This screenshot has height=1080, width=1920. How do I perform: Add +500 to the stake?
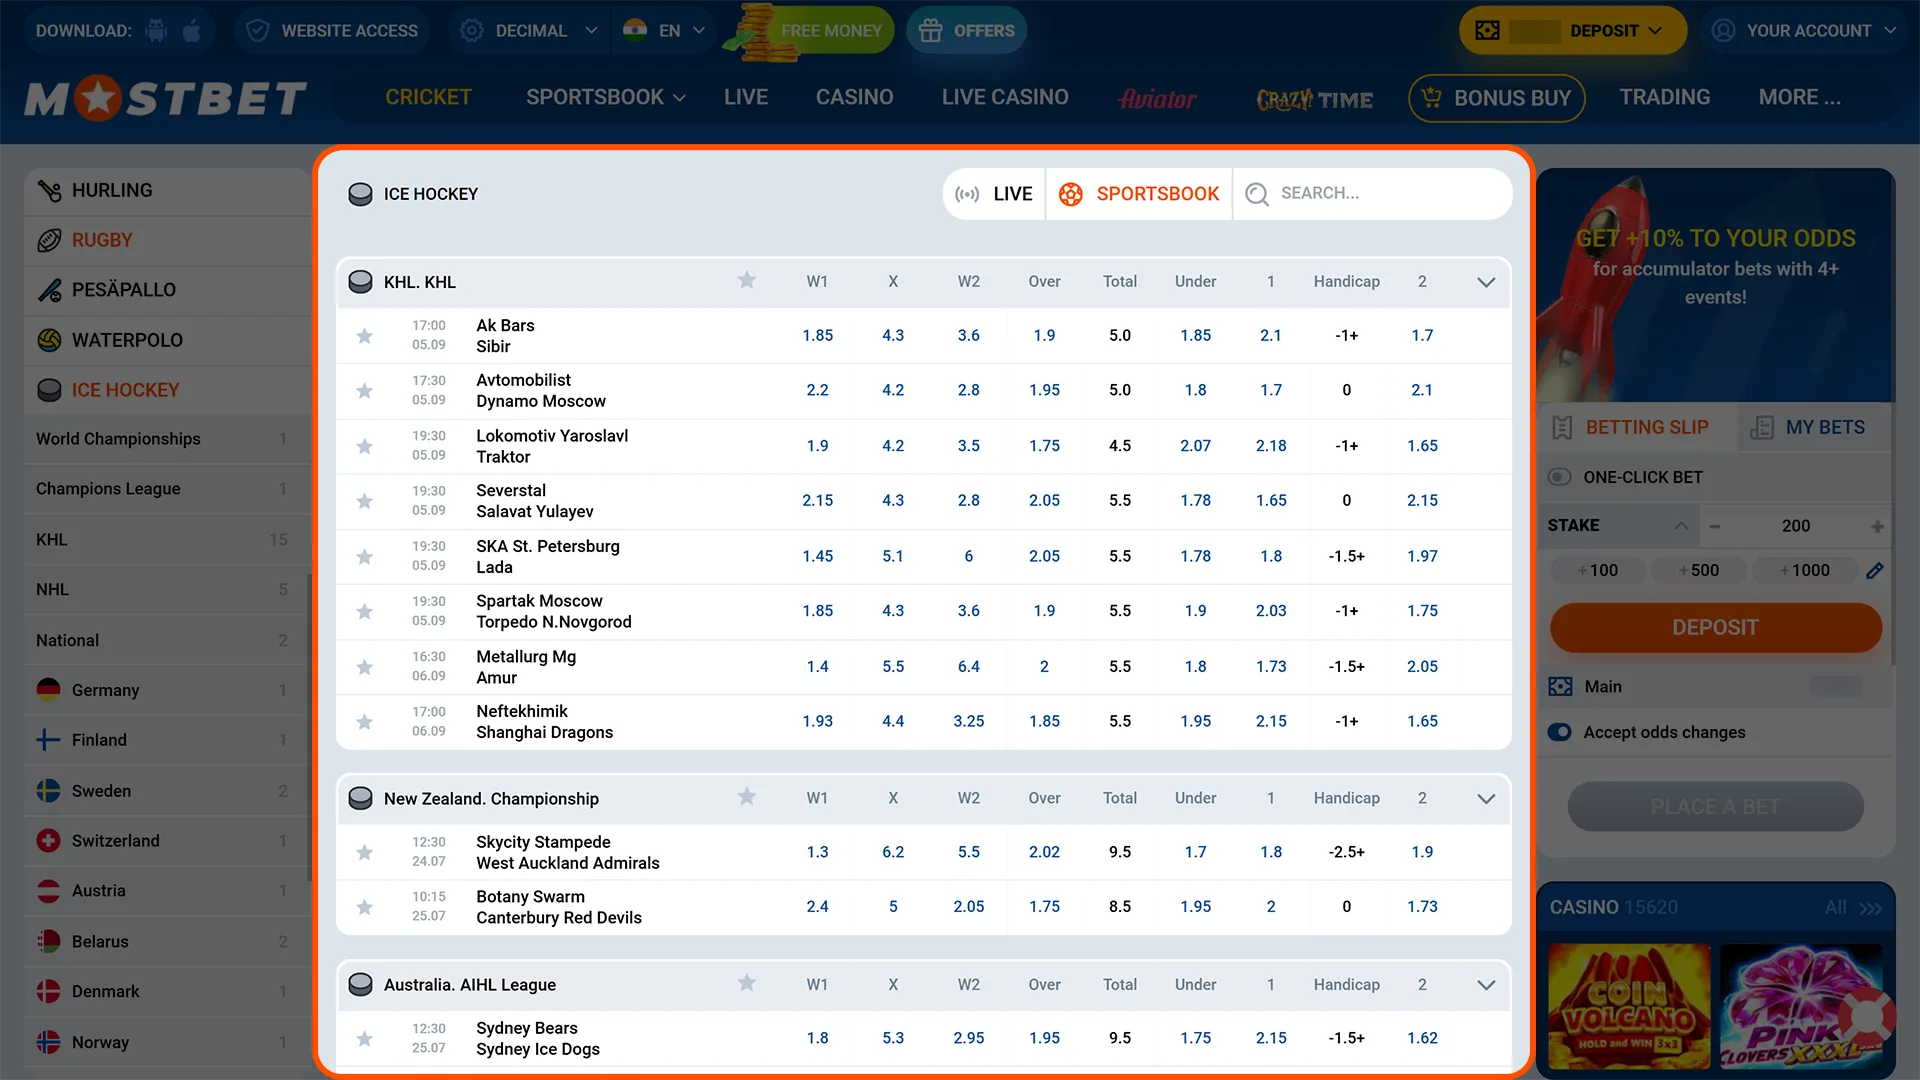point(1699,570)
